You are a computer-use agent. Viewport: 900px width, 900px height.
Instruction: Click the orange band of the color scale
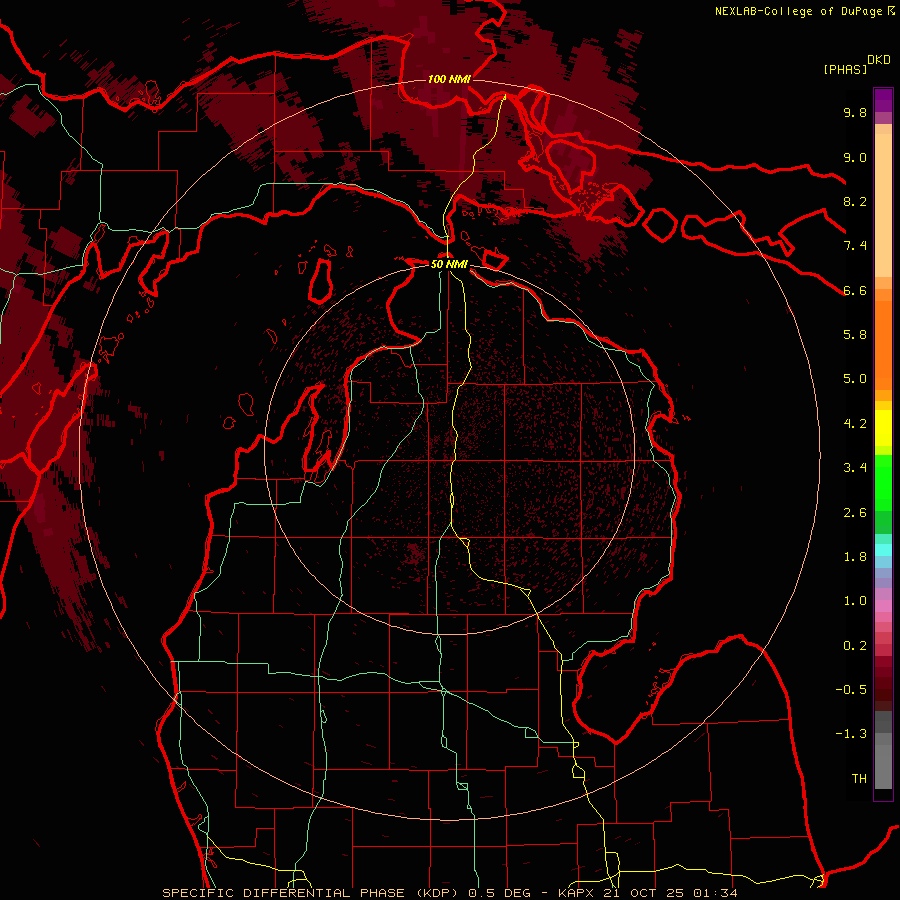[883, 345]
